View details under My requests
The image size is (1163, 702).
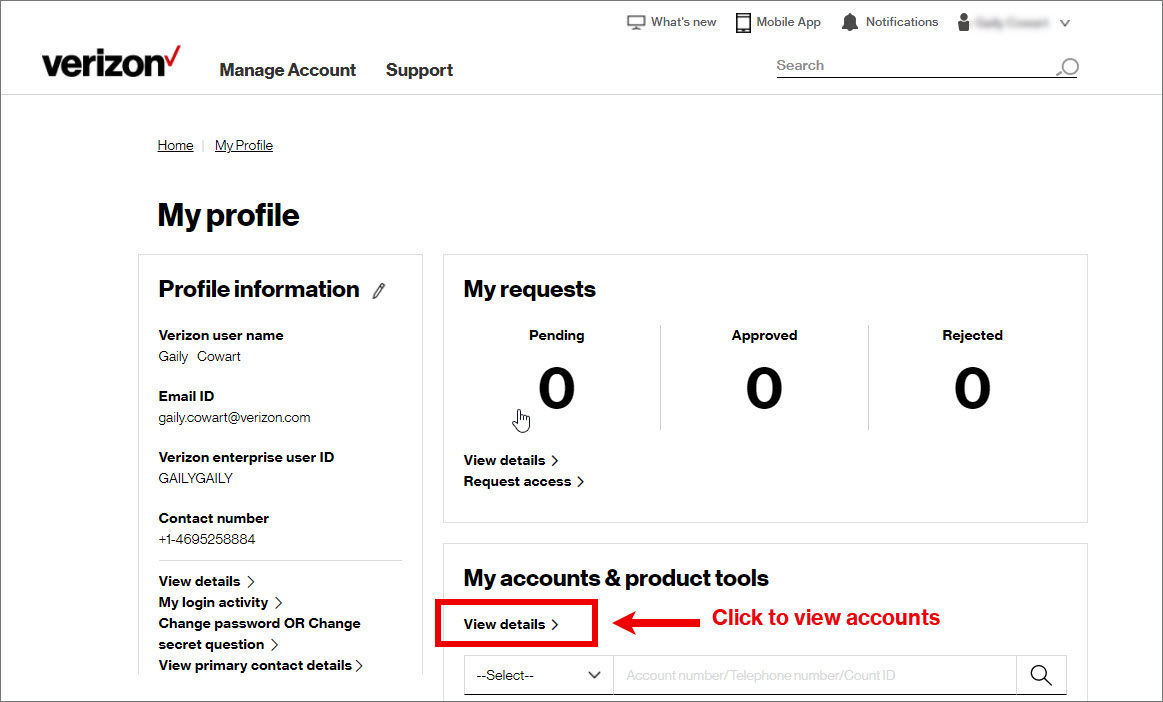tap(511, 461)
